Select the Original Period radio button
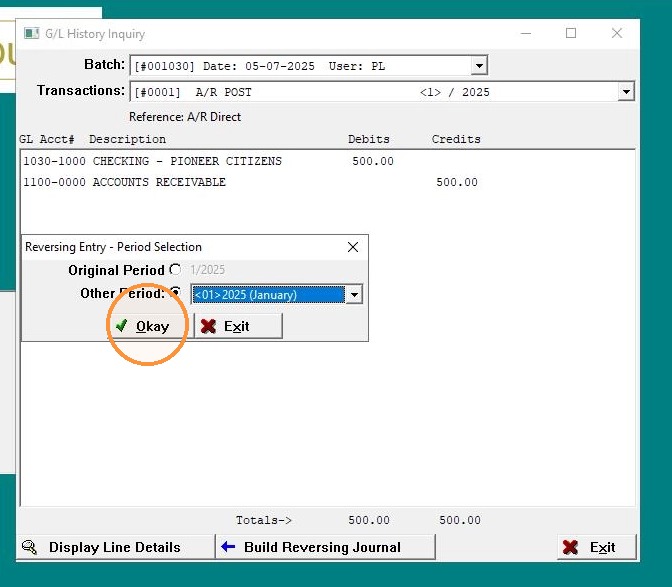The width and height of the screenshot is (672, 587). [x=175, y=270]
